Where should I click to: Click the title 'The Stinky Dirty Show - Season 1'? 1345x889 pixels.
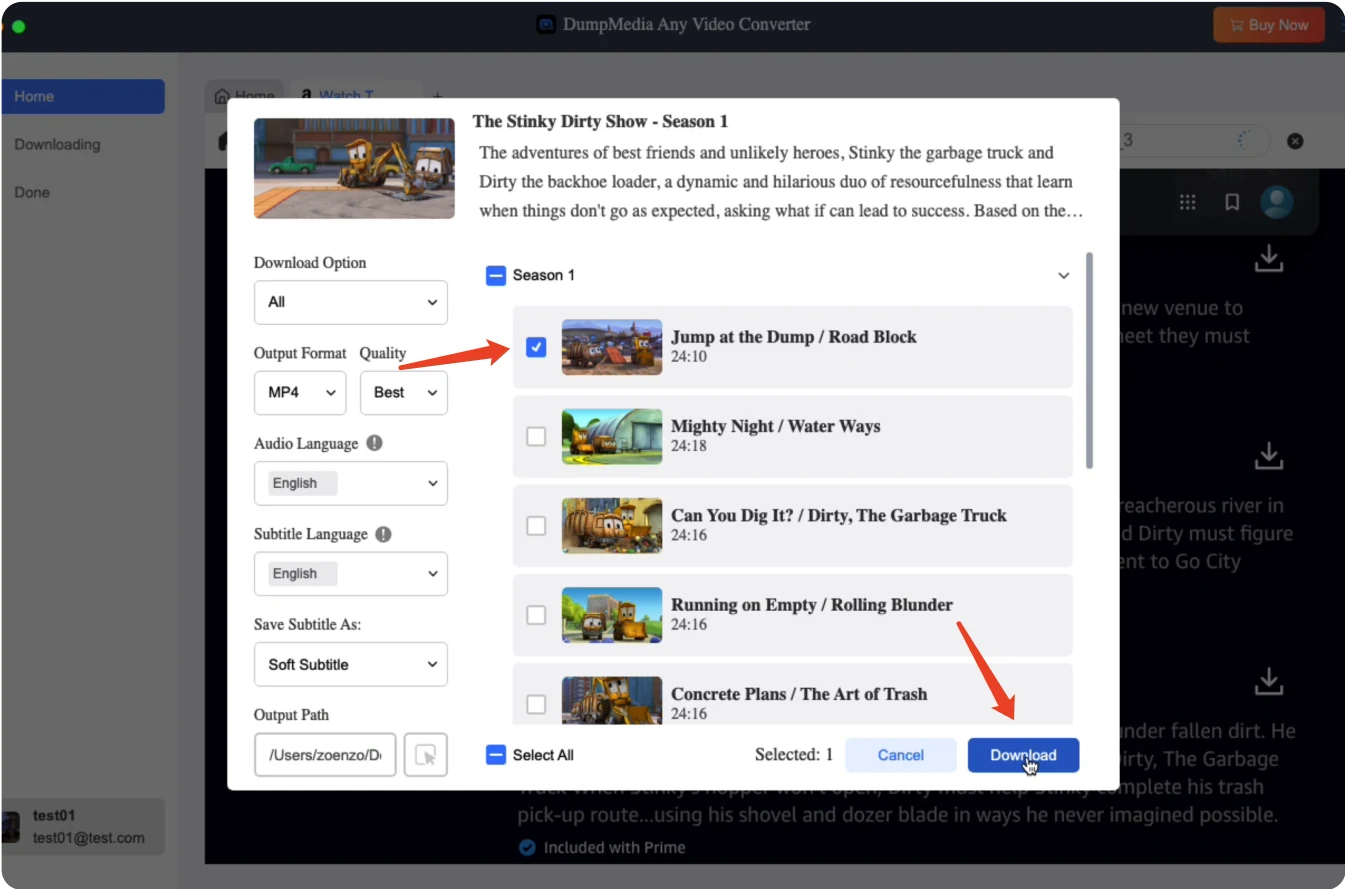click(600, 122)
